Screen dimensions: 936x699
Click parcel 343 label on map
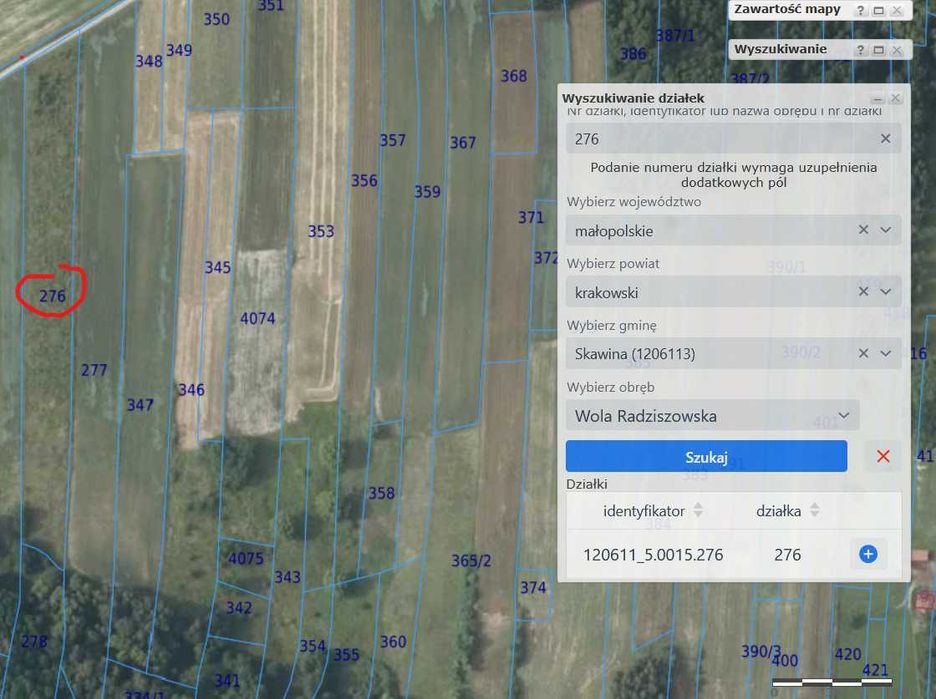287,577
